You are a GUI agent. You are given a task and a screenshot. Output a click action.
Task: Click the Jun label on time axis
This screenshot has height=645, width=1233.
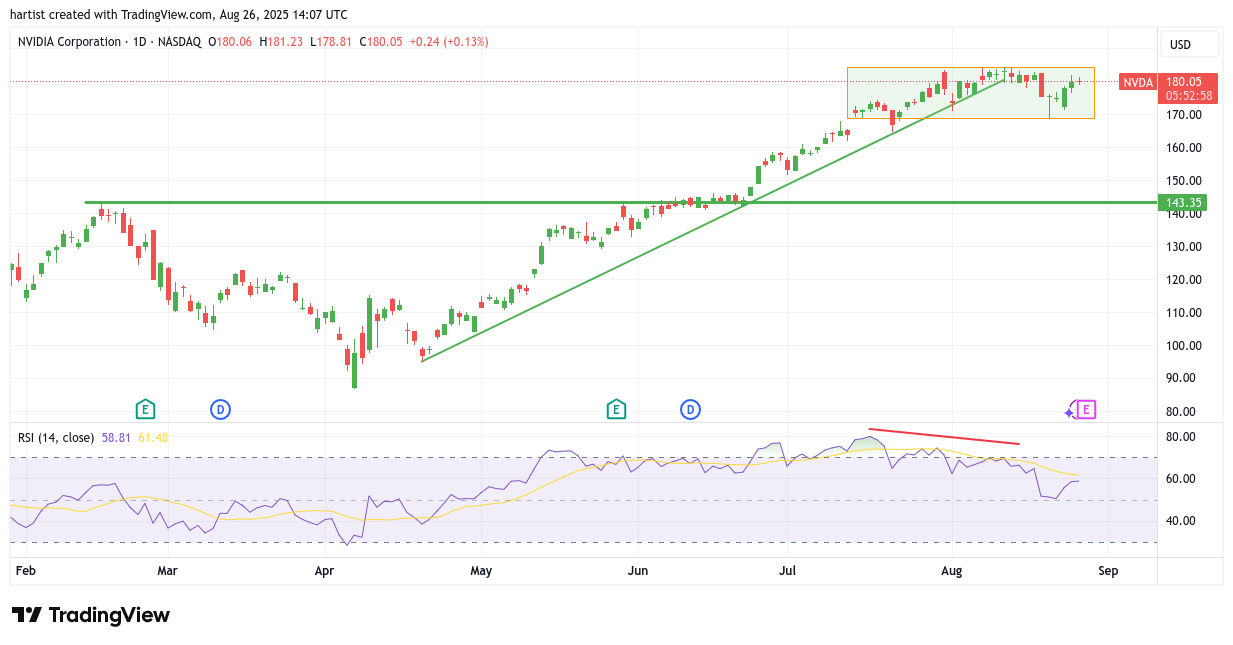638,572
